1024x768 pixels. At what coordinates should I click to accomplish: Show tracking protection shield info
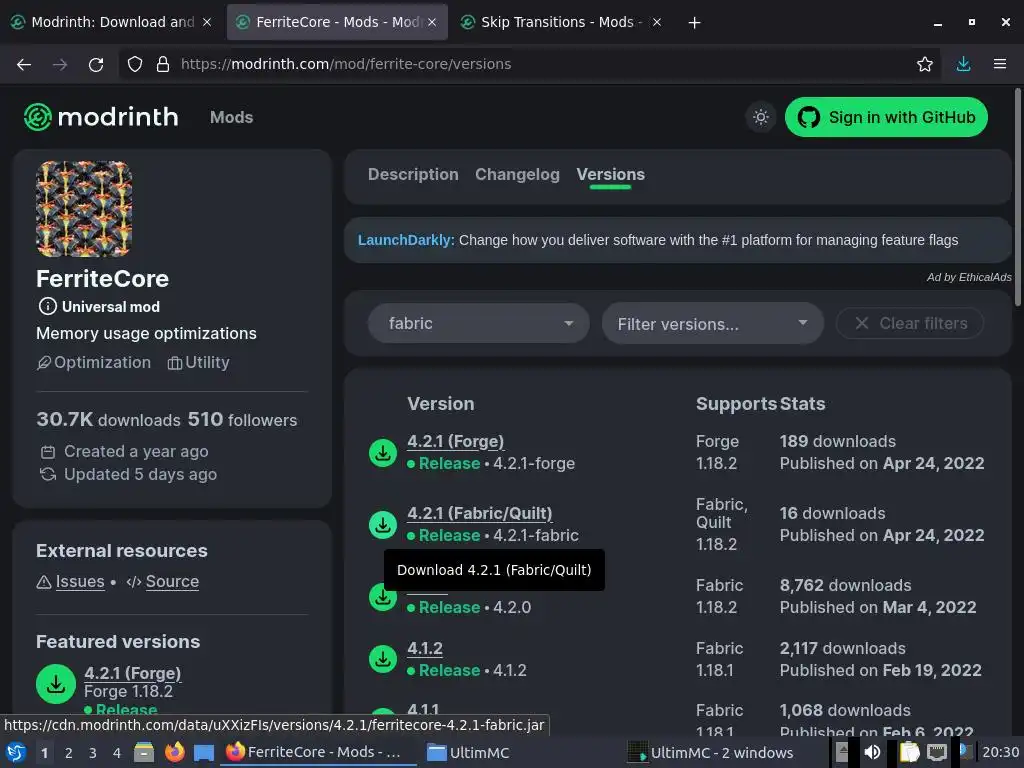[x=135, y=64]
